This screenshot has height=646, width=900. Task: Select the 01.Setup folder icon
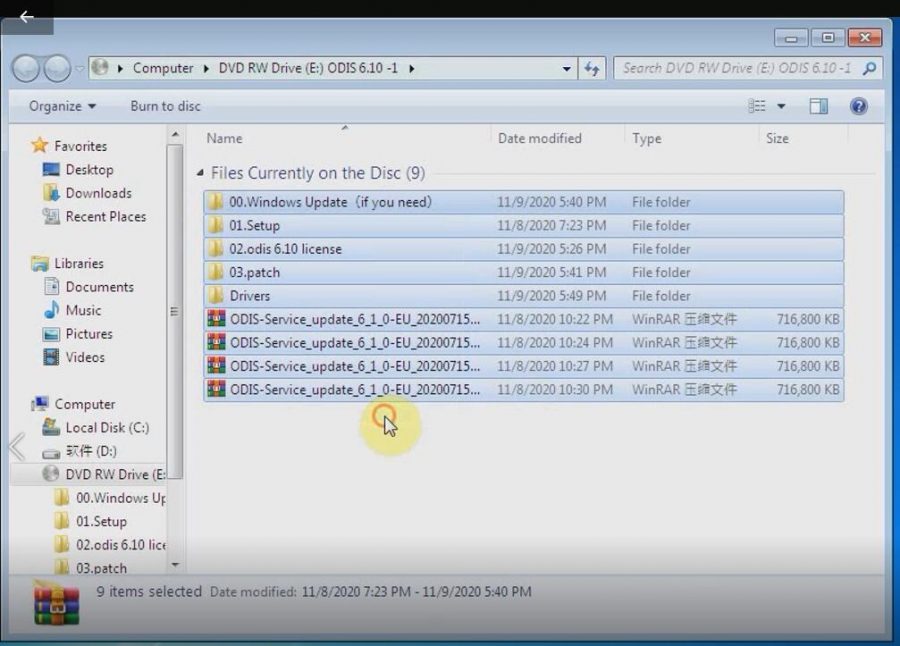pos(216,226)
